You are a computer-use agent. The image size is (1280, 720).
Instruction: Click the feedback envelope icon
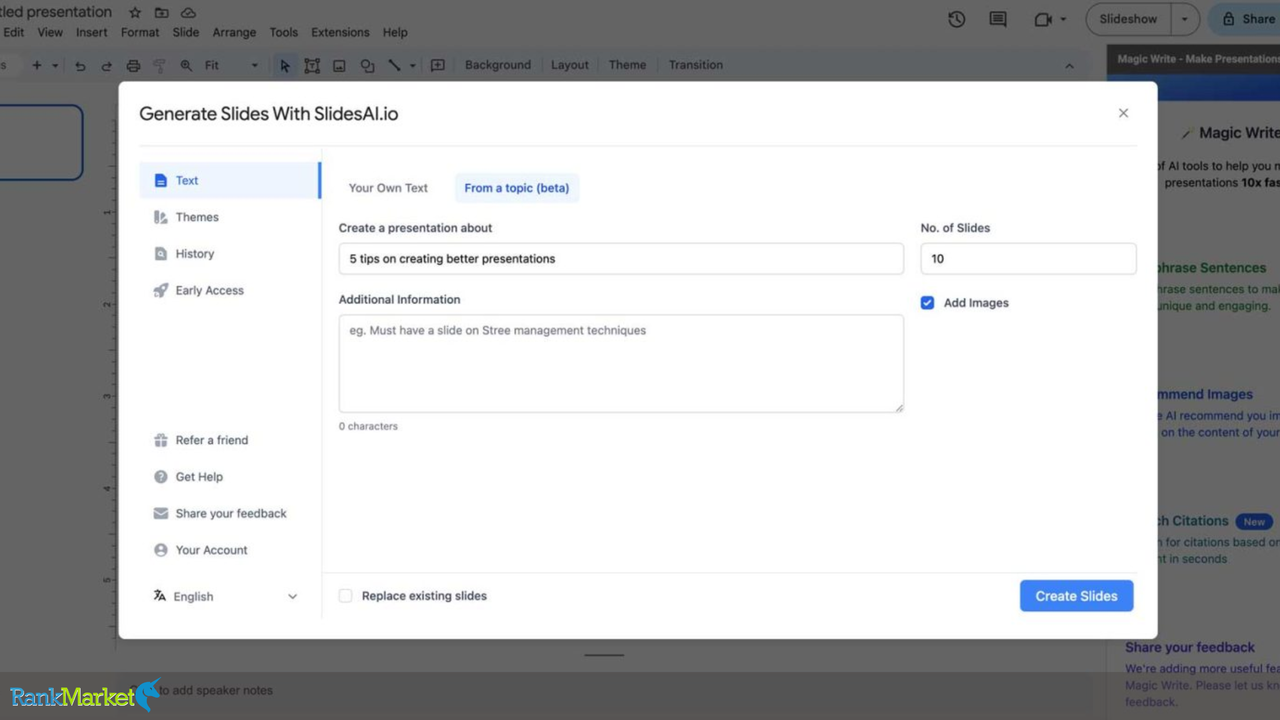point(160,513)
